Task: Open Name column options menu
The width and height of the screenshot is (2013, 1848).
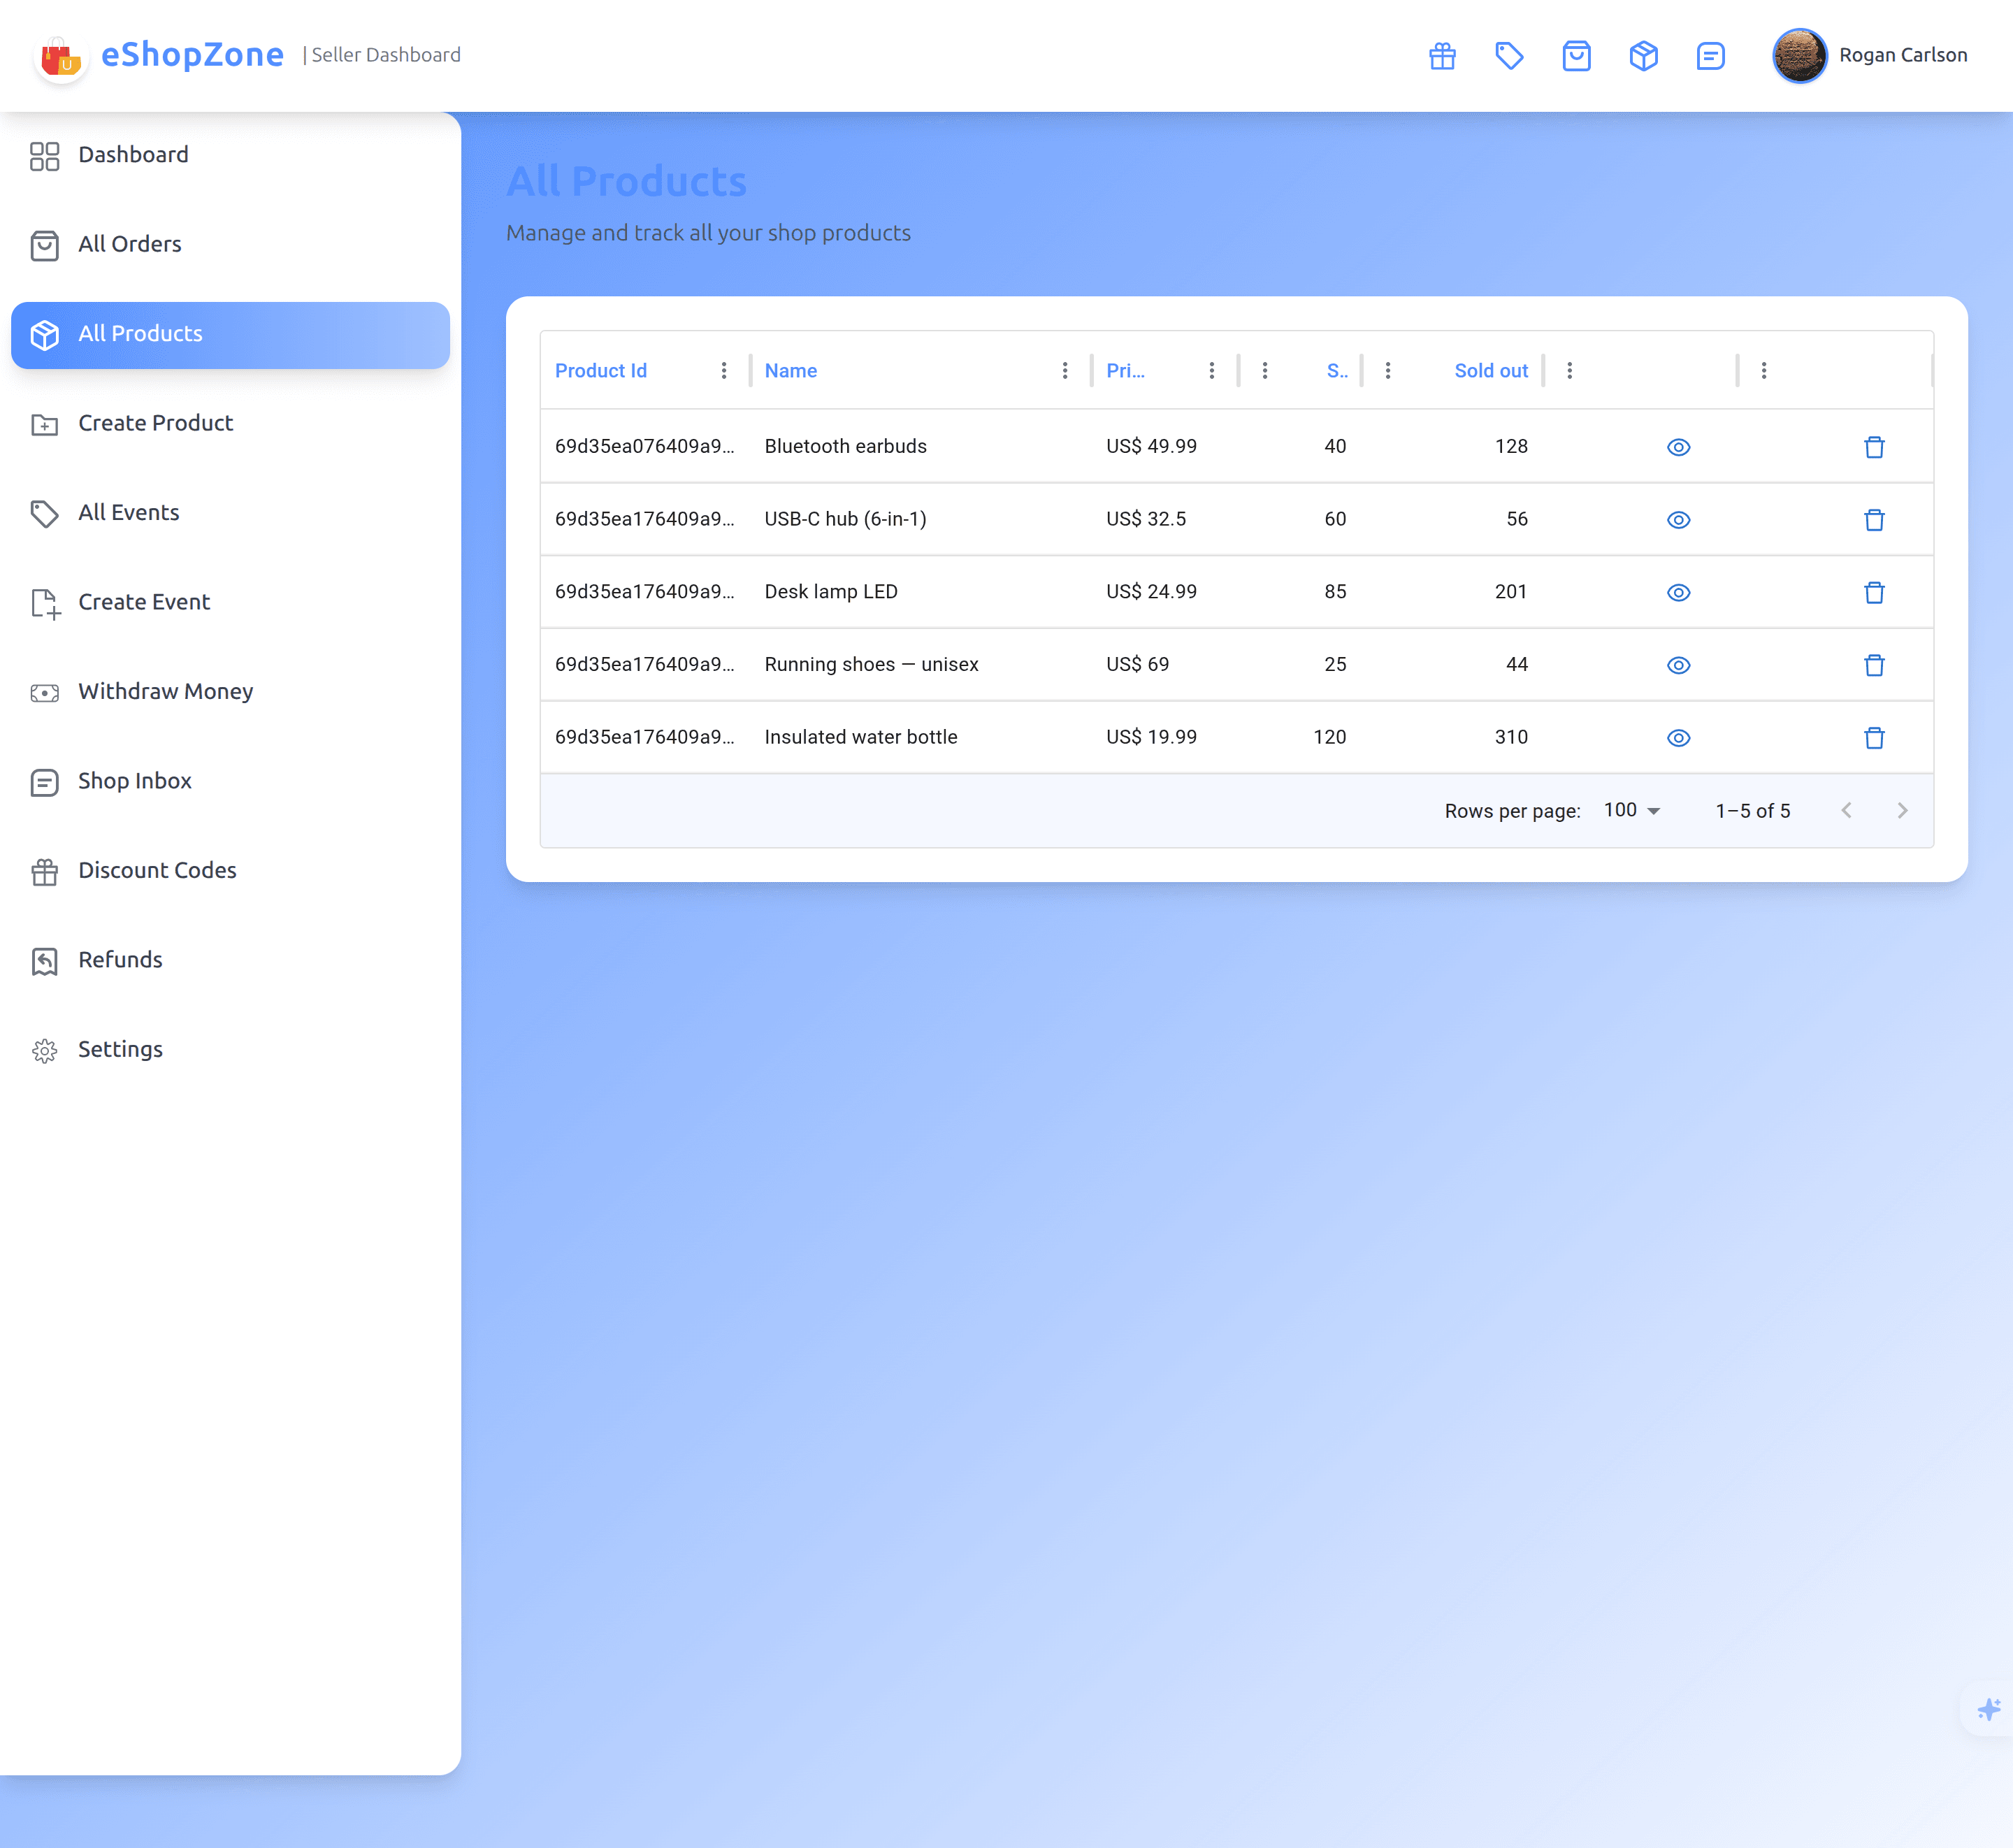Action: (1064, 371)
